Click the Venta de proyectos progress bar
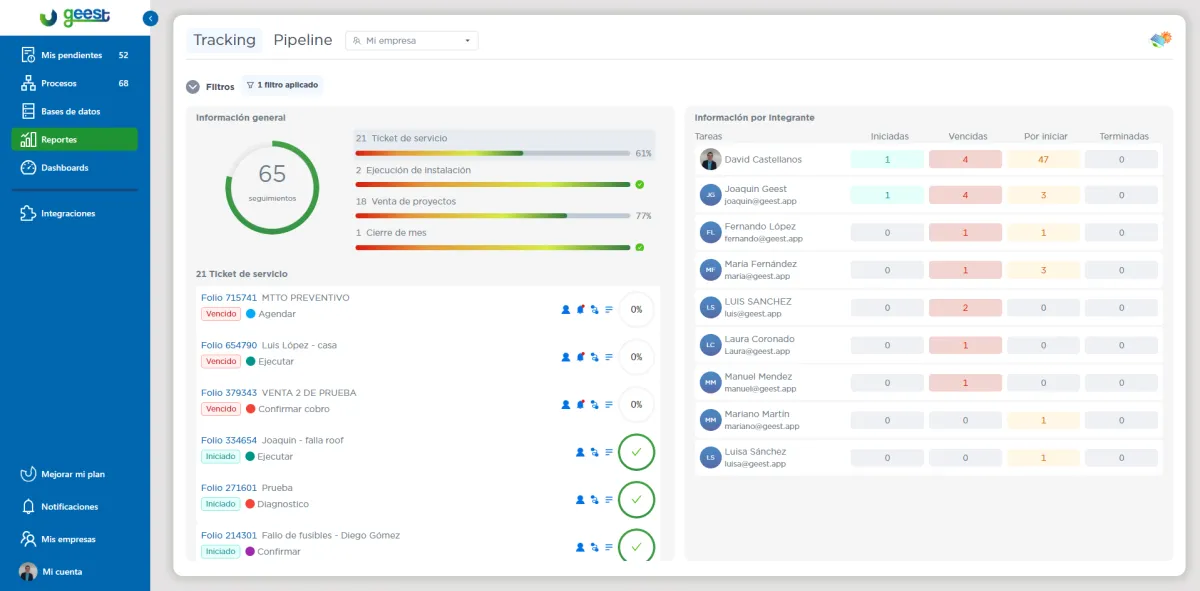 click(x=493, y=215)
